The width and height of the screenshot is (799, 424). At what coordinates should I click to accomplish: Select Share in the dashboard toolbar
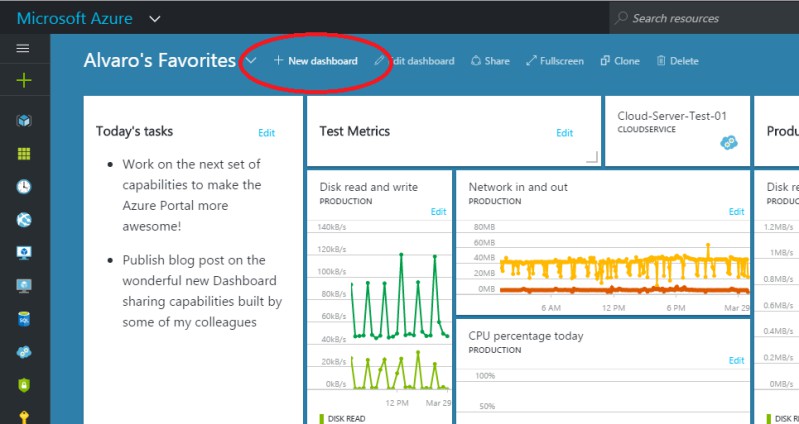pyautogui.click(x=490, y=61)
